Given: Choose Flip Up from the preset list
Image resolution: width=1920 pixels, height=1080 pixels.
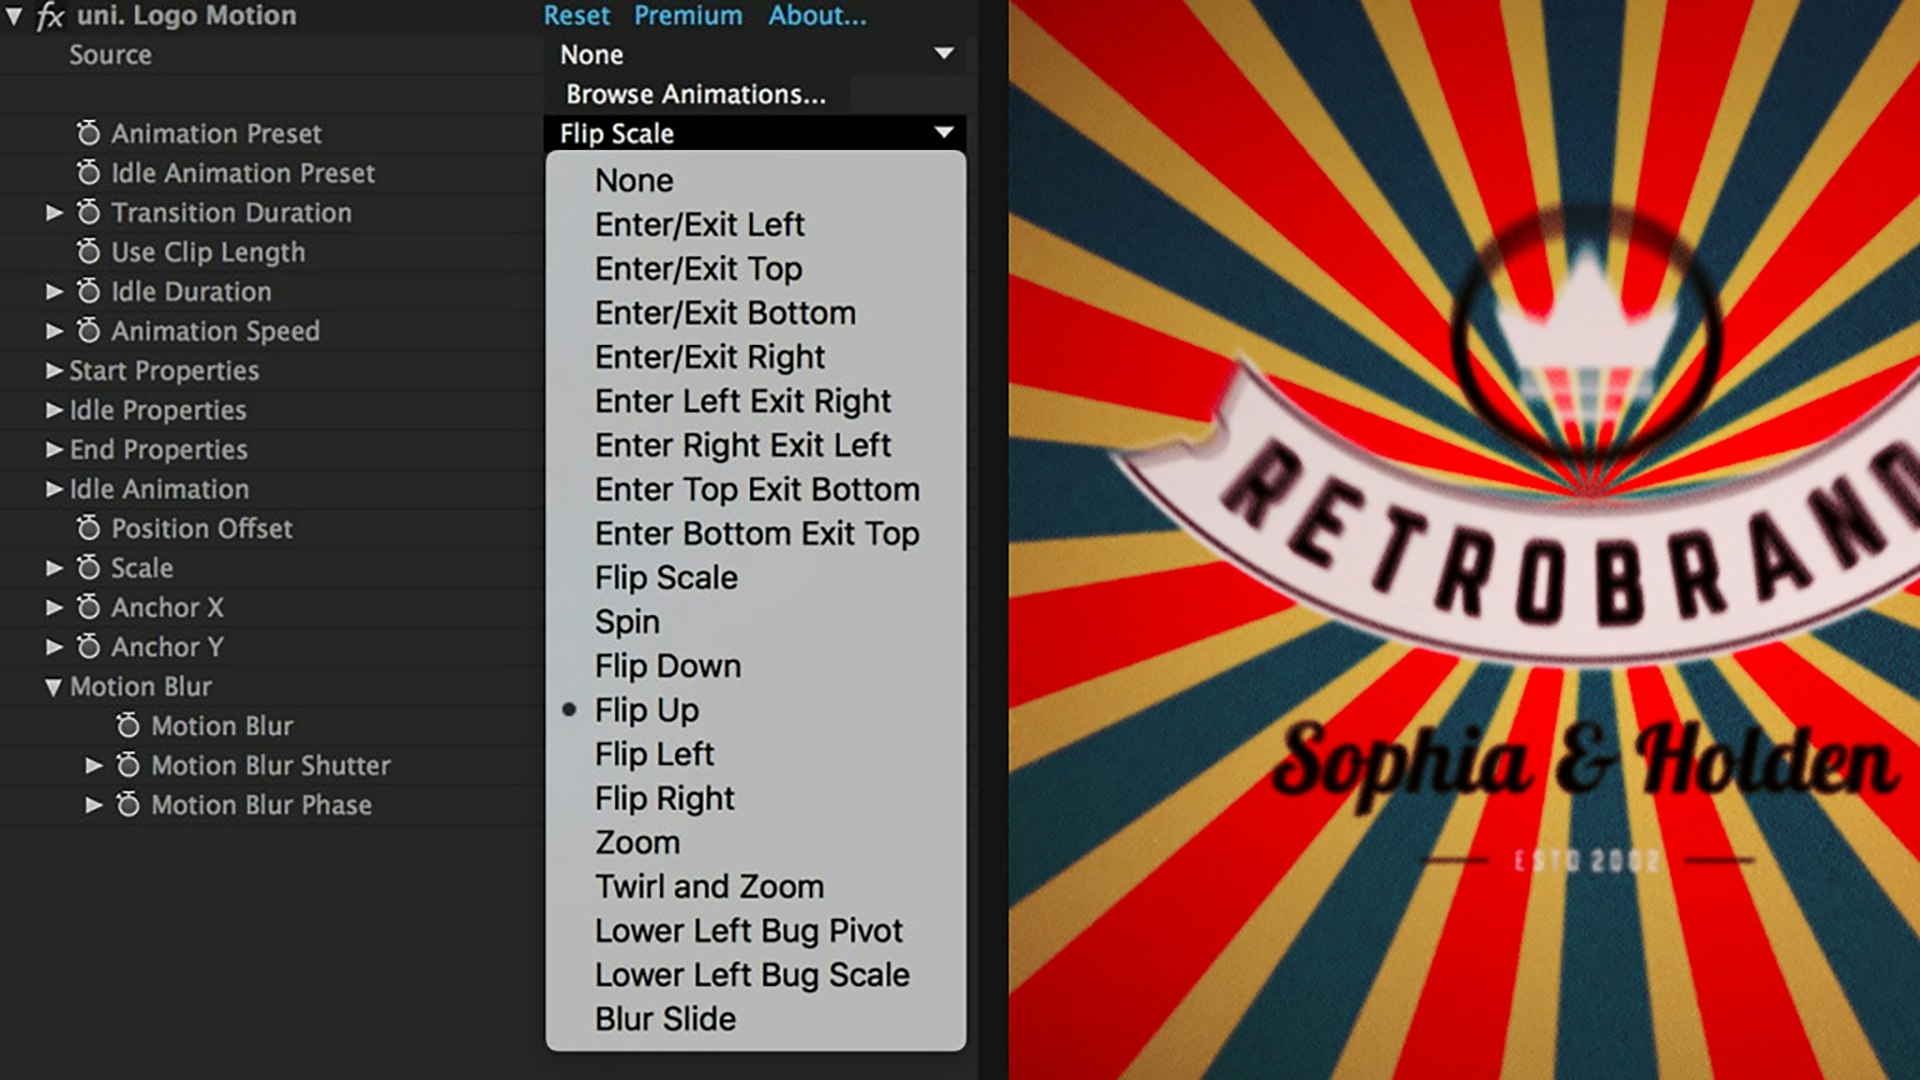Looking at the screenshot, I should [646, 710].
